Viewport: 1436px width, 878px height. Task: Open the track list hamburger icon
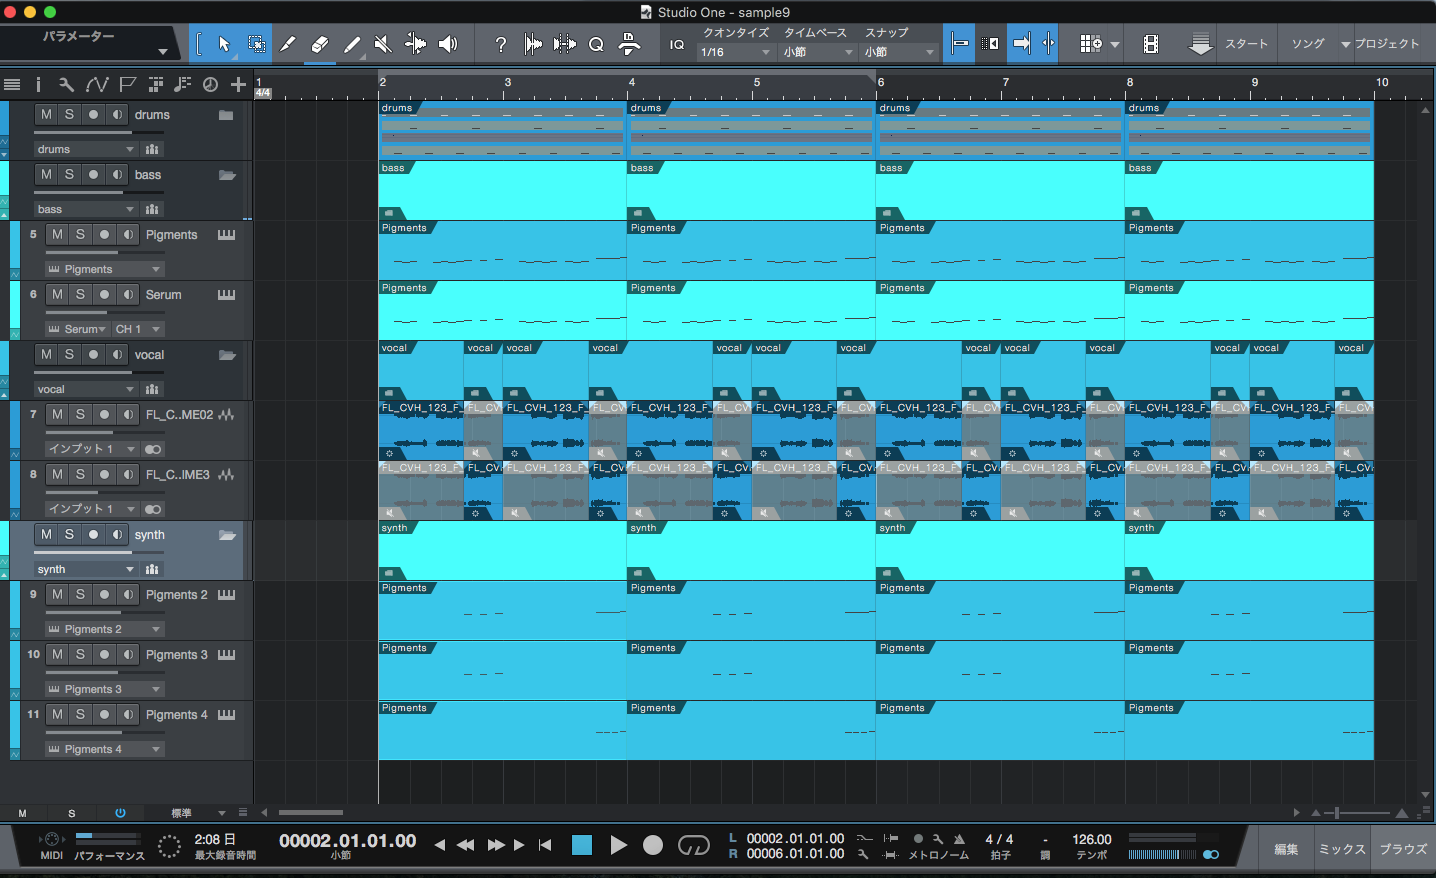click(x=12, y=85)
